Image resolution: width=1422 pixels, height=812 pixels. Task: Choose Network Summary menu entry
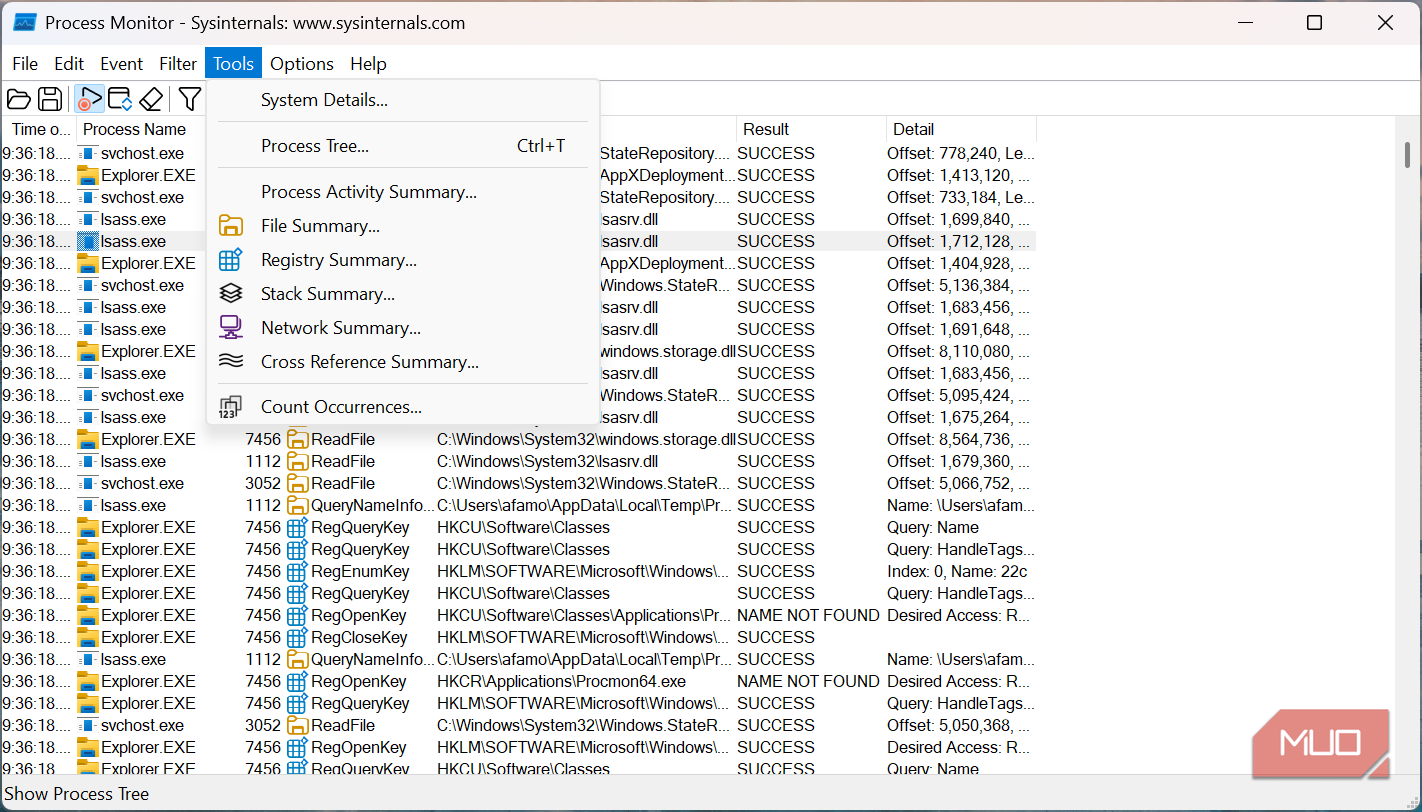(403, 328)
